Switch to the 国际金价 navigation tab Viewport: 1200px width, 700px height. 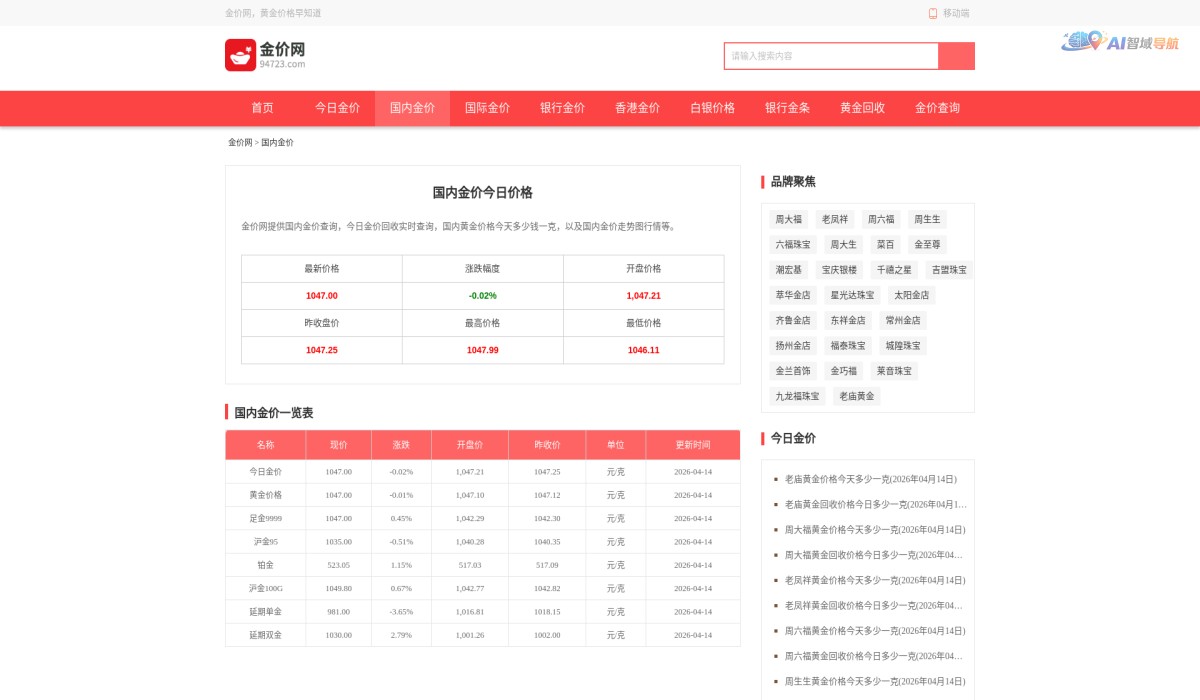(485, 108)
